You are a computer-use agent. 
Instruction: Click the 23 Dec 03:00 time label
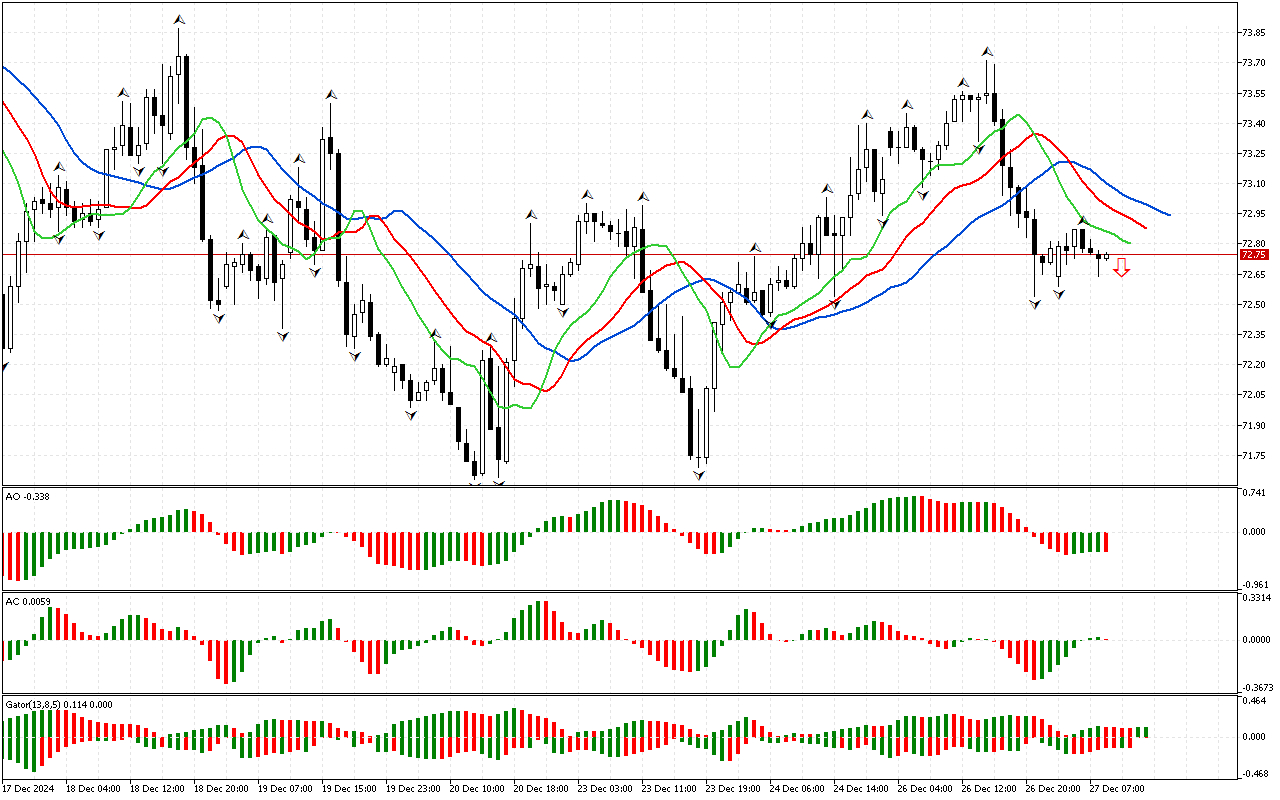[x=606, y=788]
